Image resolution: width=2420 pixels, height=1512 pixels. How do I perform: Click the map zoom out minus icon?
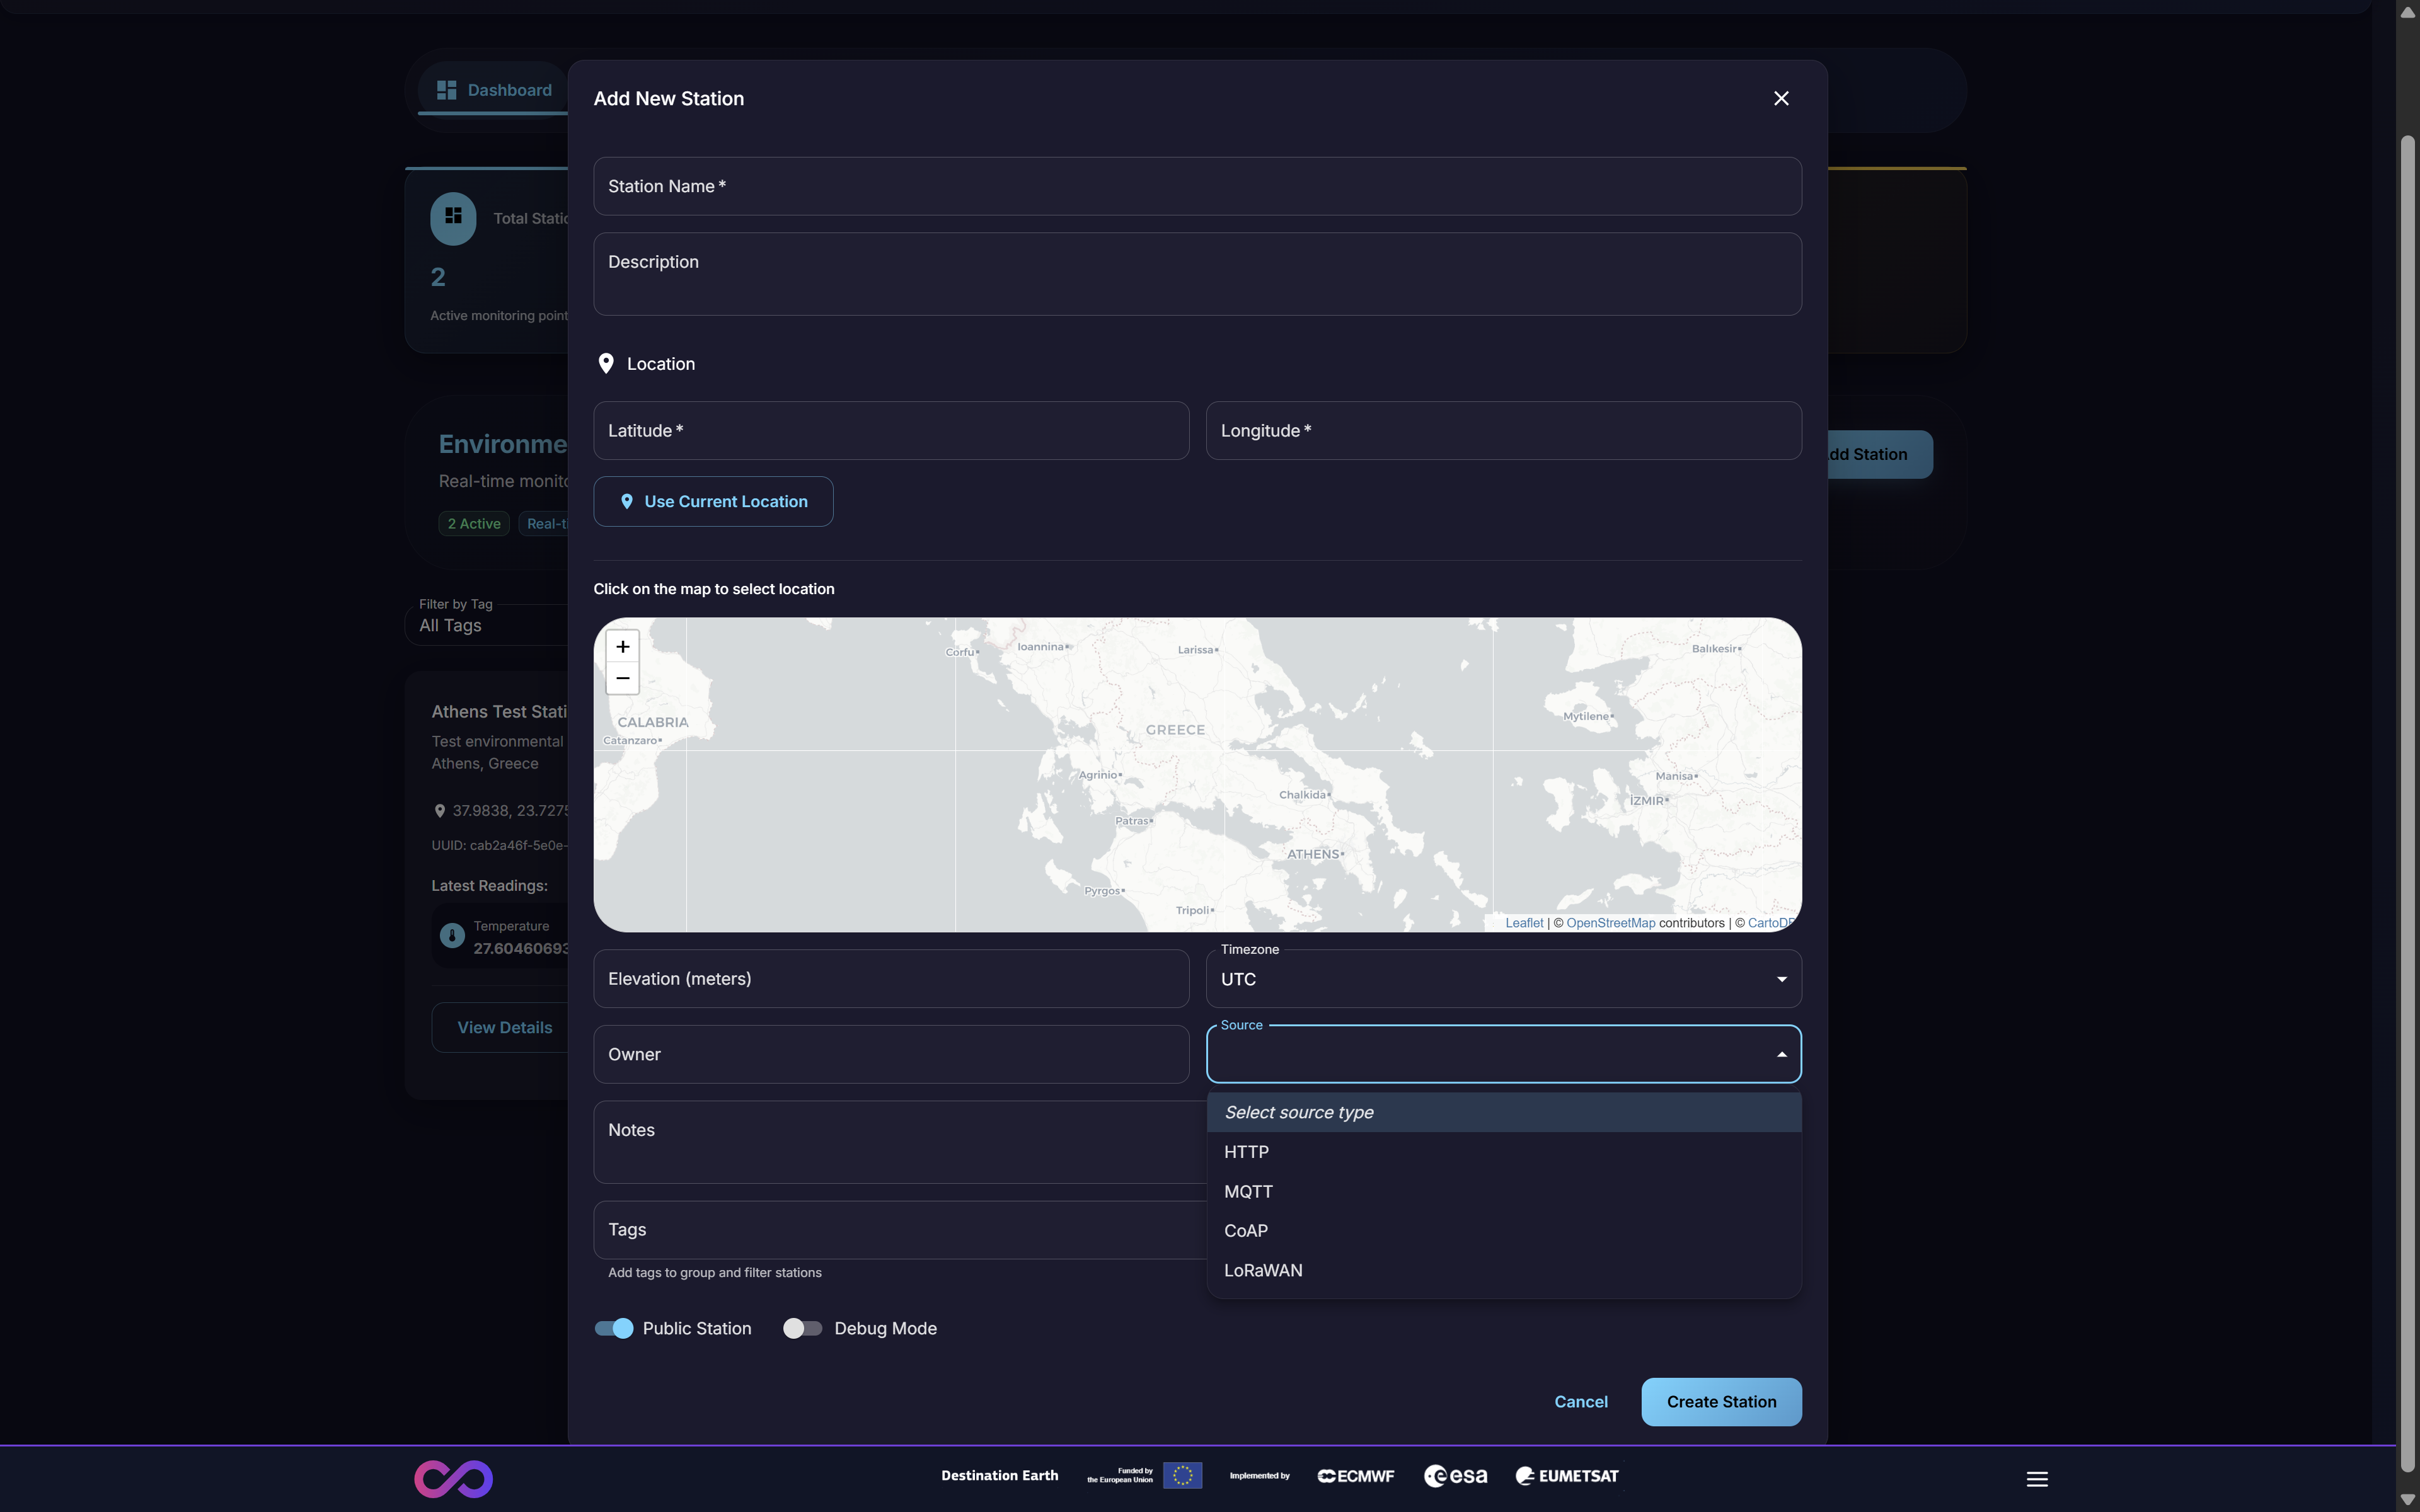(x=622, y=678)
